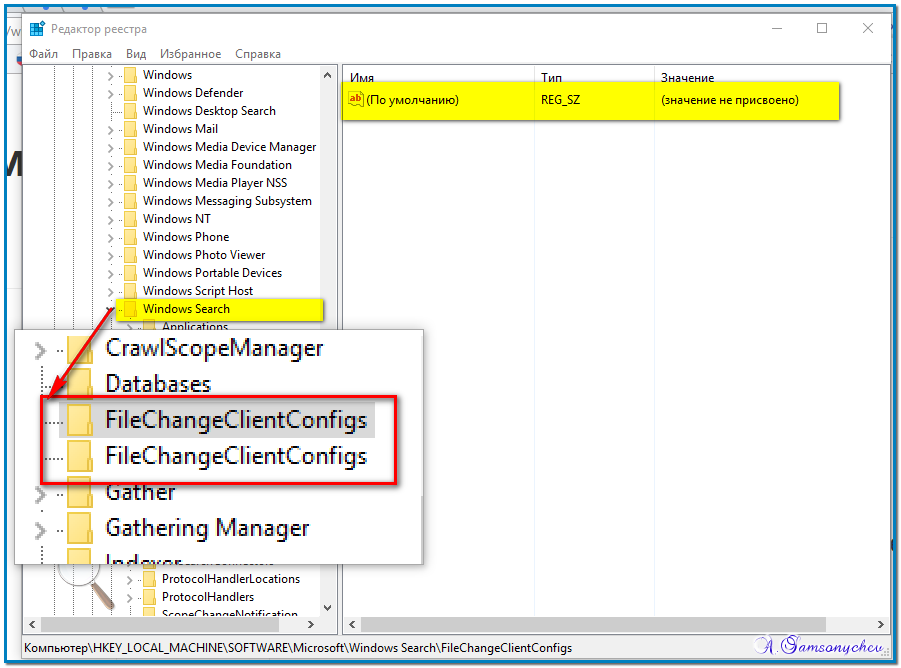This screenshot has width=901, height=668.
Task: Select the Windows Search folder icon
Action: point(131,308)
